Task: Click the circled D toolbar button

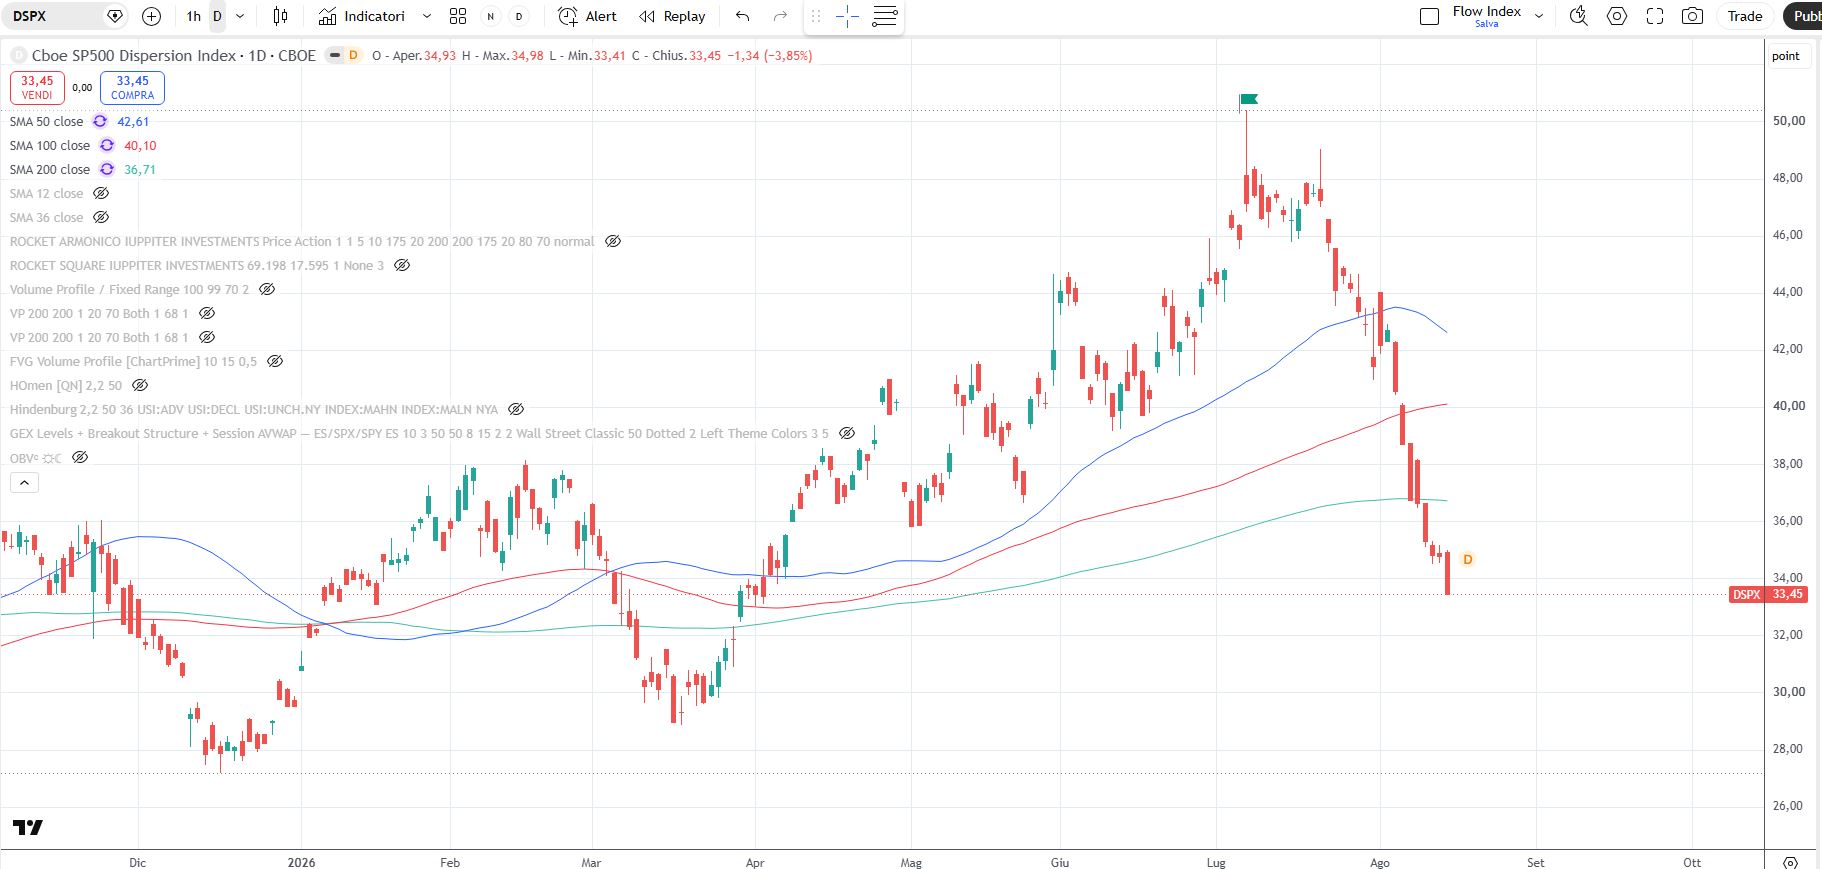Action: pyautogui.click(x=518, y=16)
